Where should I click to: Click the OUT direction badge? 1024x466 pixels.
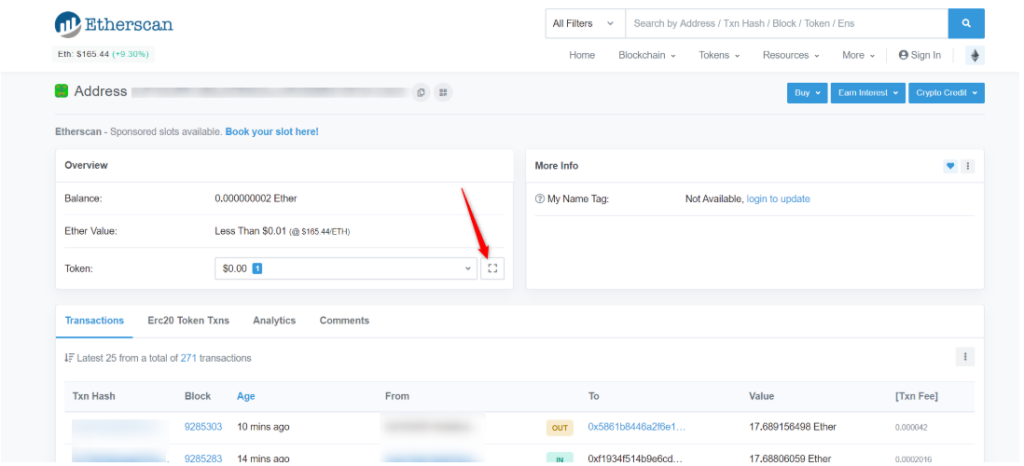(560, 427)
